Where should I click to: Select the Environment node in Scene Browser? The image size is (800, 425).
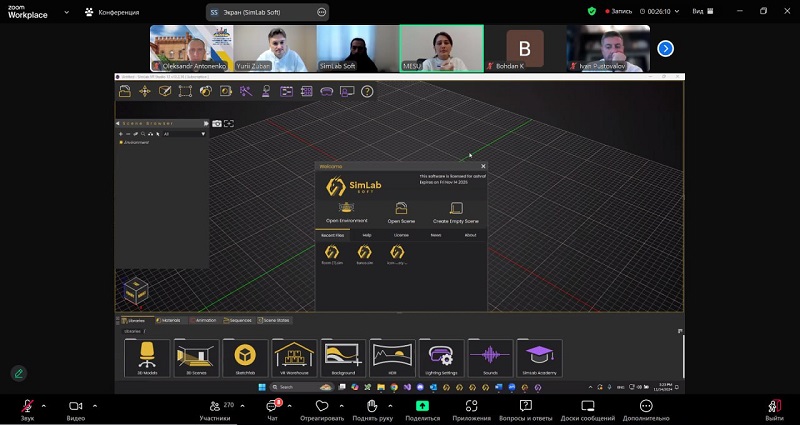click(x=134, y=142)
